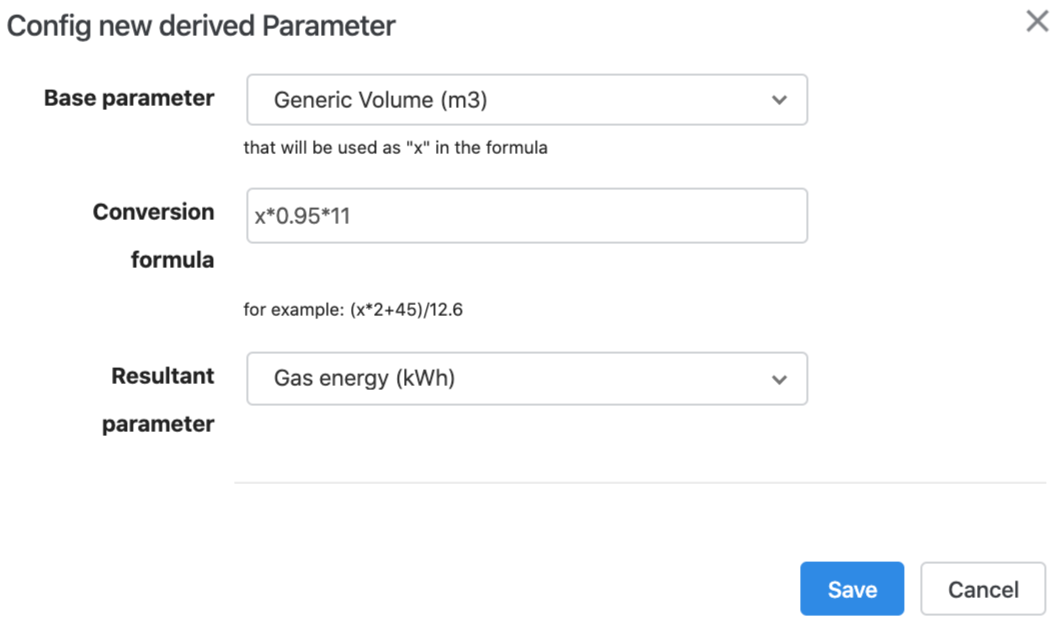Click the hint about "x" in the formula
This screenshot has width=1052, height=622.
395,148
